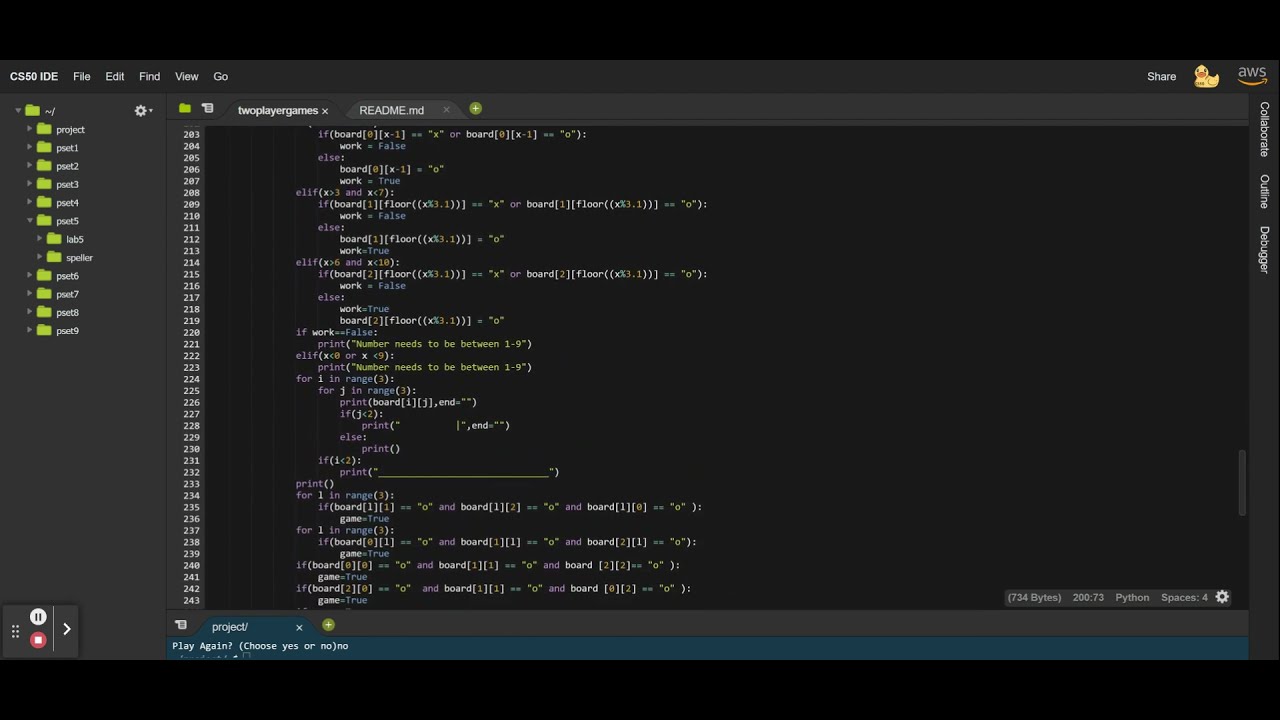Select the speller folder
Viewport: 1280px width, 720px height.
tap(79, 258)
